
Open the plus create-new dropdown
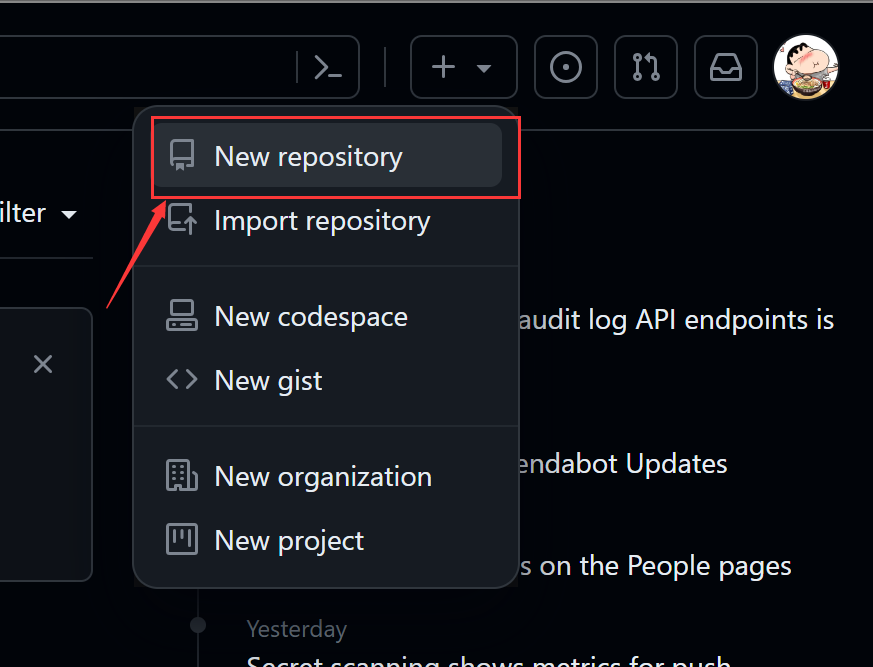(x=463, y=67)
